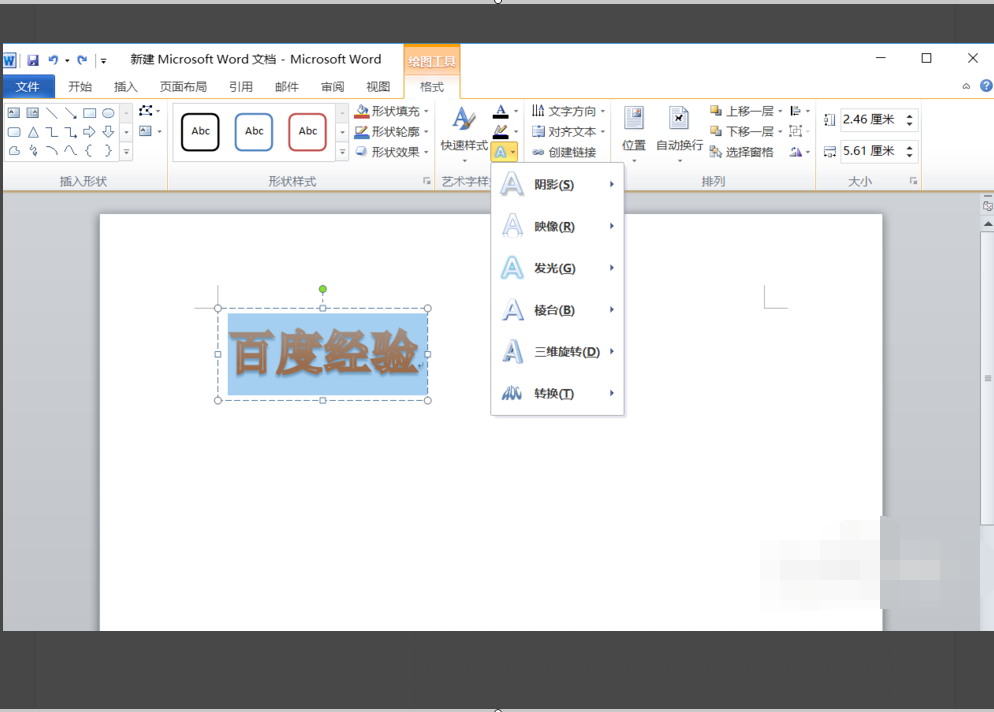
Task: Open the Transform (转换) submenu
Action: 557,394
